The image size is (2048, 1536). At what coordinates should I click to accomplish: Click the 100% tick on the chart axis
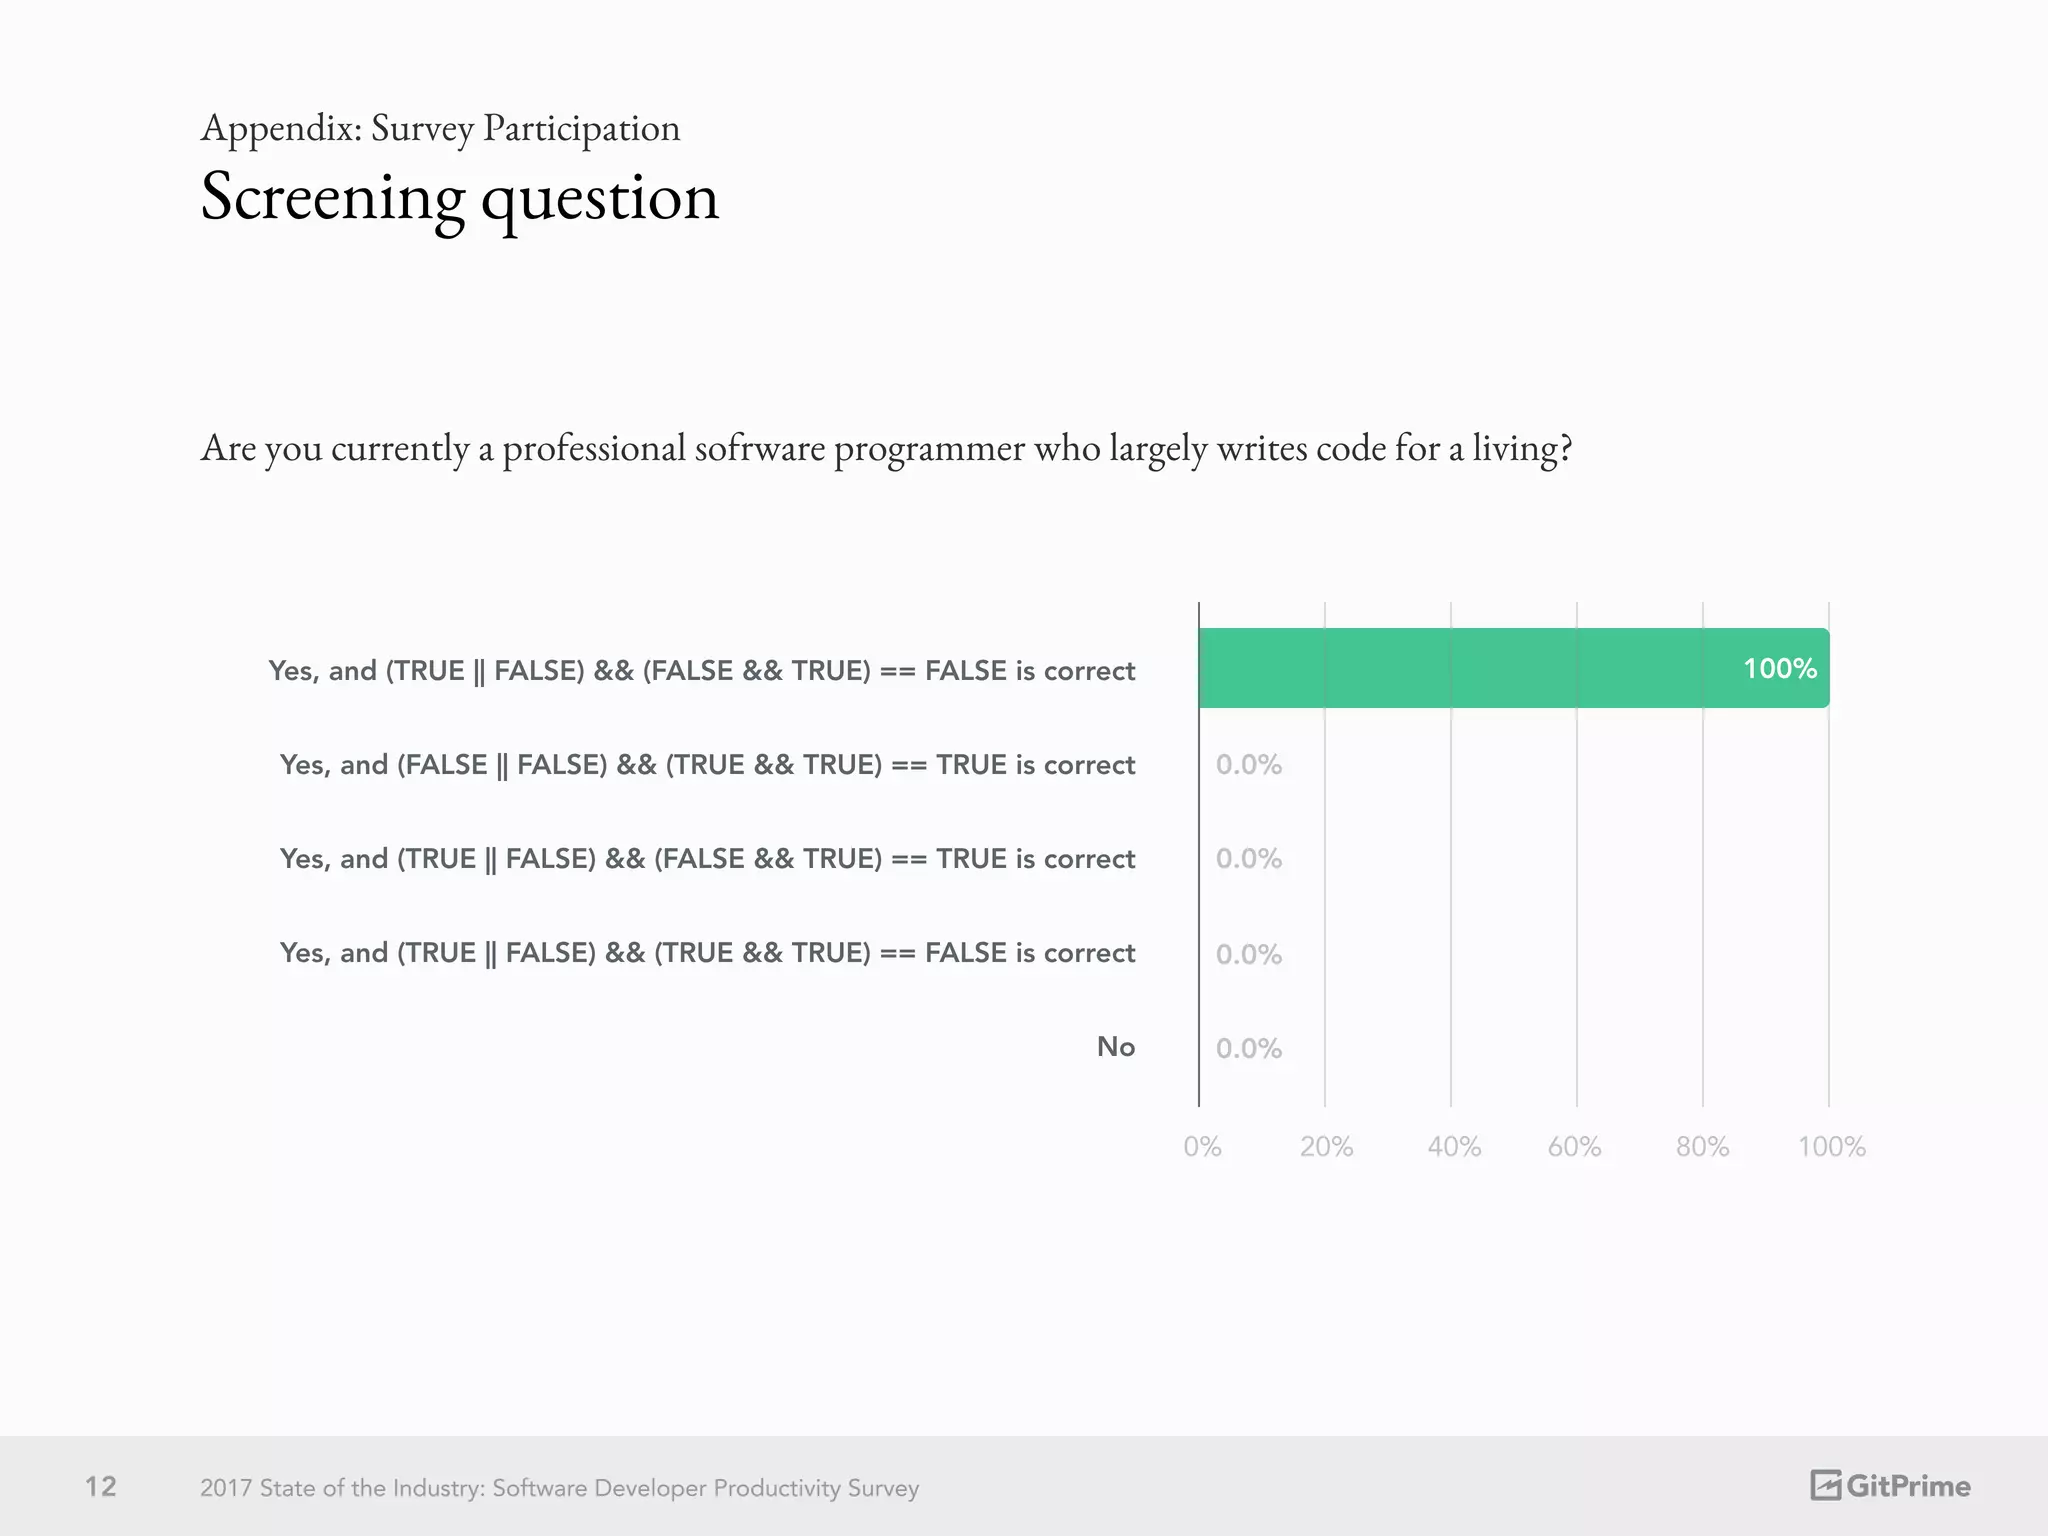pyautogui.click(x=1831, y=1147)
